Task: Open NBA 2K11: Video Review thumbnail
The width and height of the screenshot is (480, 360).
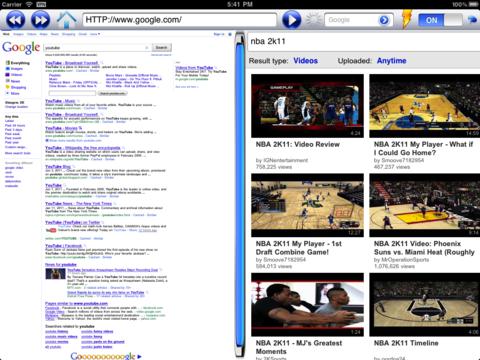Action: tap(307, 106)
